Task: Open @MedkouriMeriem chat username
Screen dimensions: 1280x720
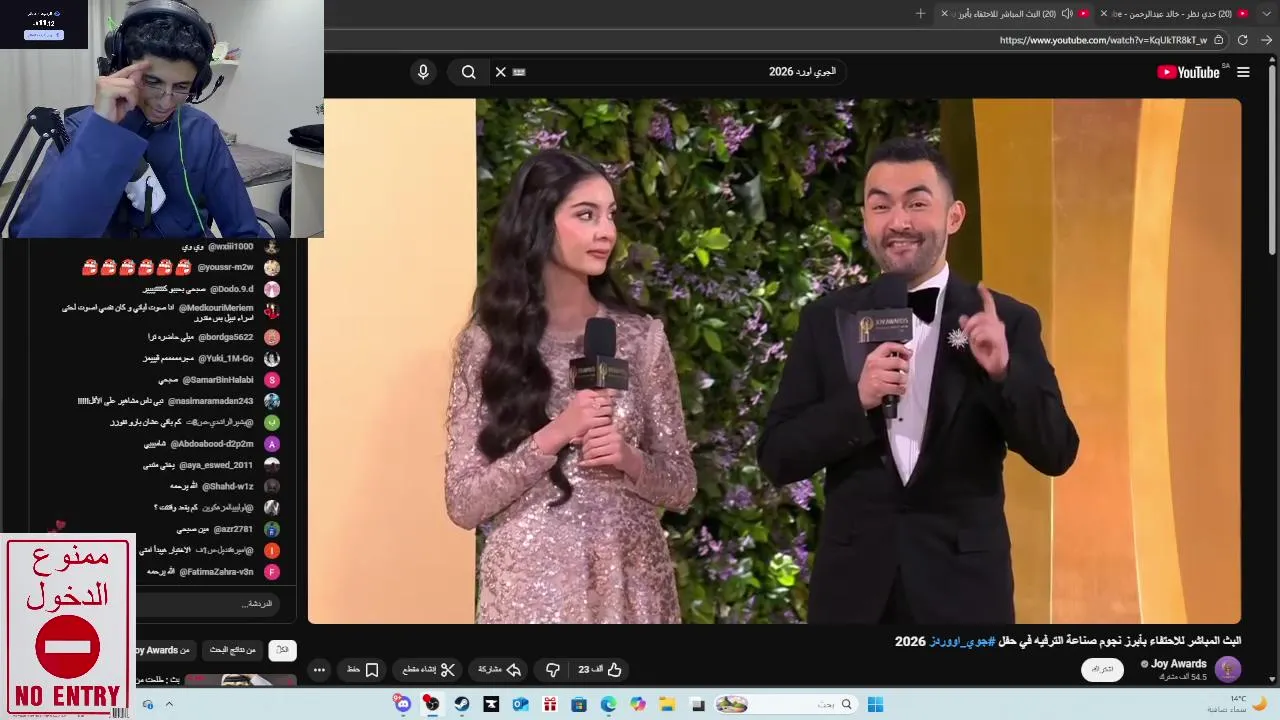Action: (216, 308)
